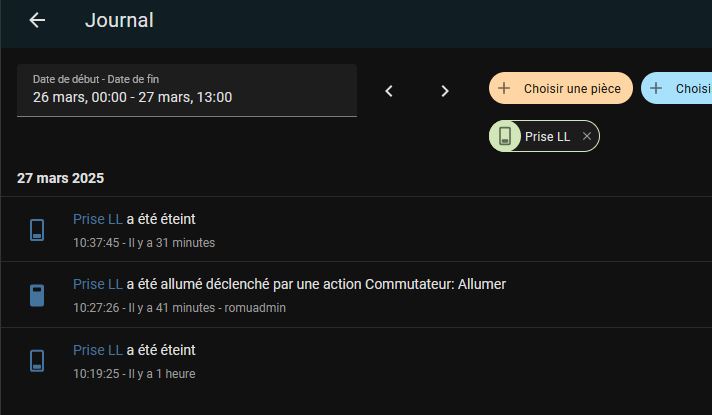This screenshot has width=712, height=415.
Task: Open Prise LL link in 10:37:45 entry
Action: [x=98, y=219]
